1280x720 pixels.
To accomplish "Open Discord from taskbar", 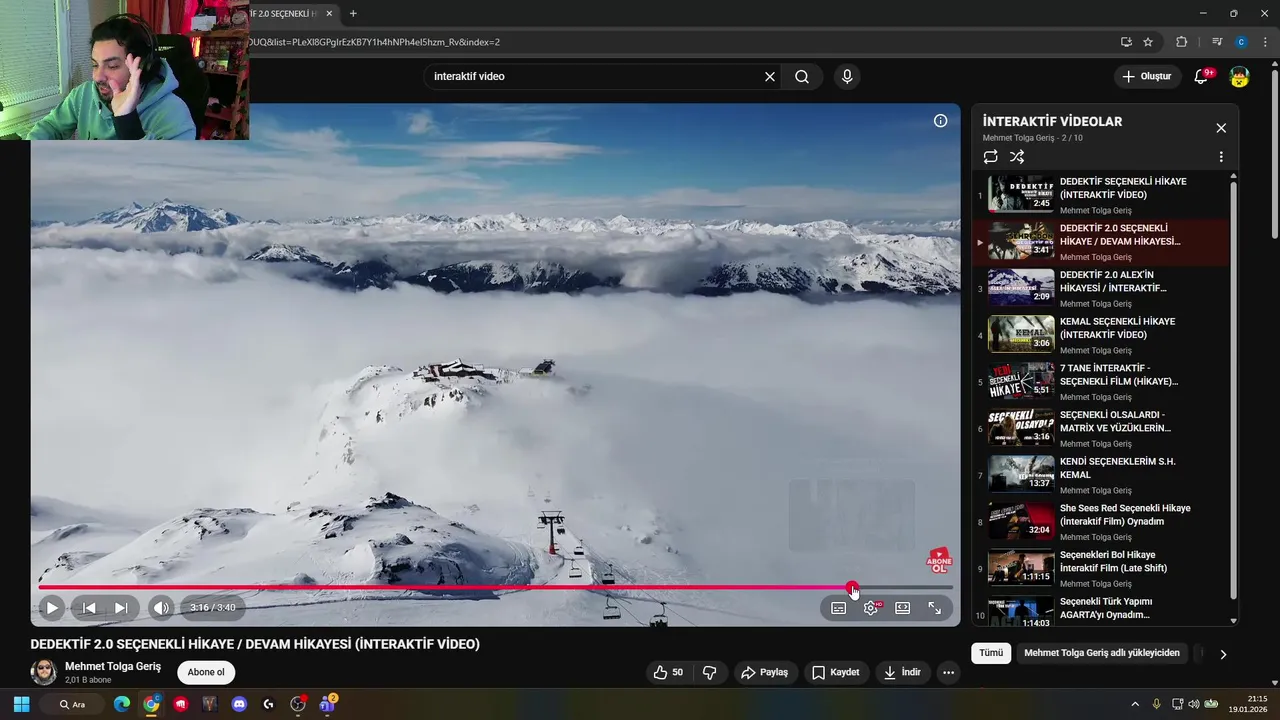I will [x=239, y=704].
